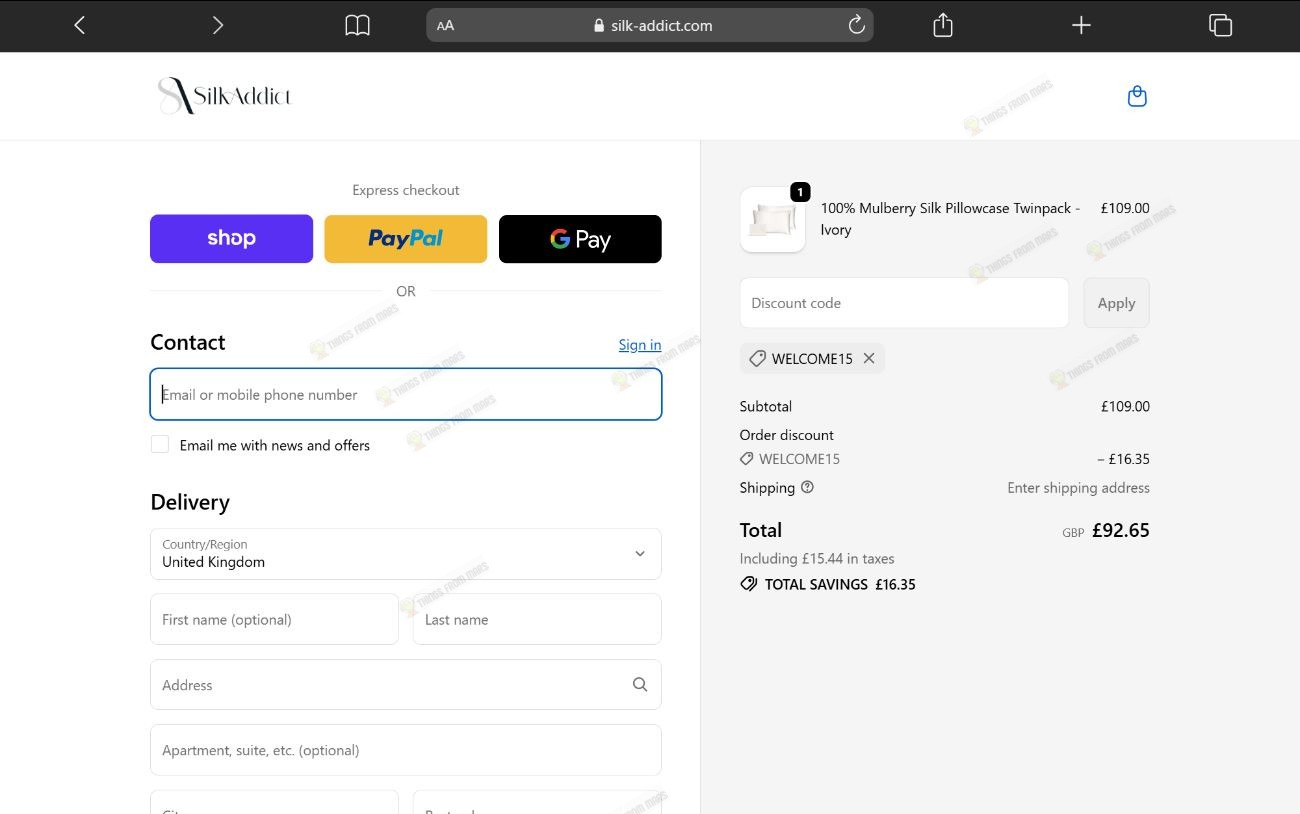
Task: Click the Sign in link
Action: point(640,345)
